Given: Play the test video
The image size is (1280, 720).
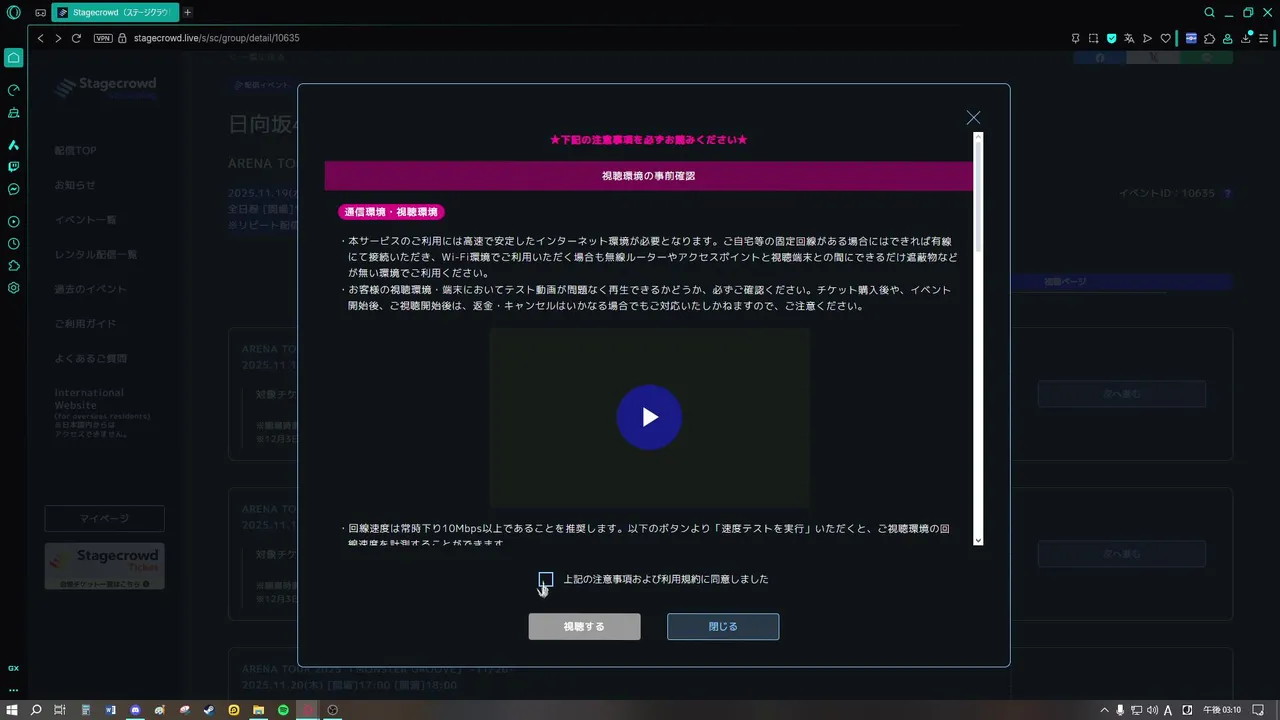Looking at the screenshot, I should (x=649, y=417).
